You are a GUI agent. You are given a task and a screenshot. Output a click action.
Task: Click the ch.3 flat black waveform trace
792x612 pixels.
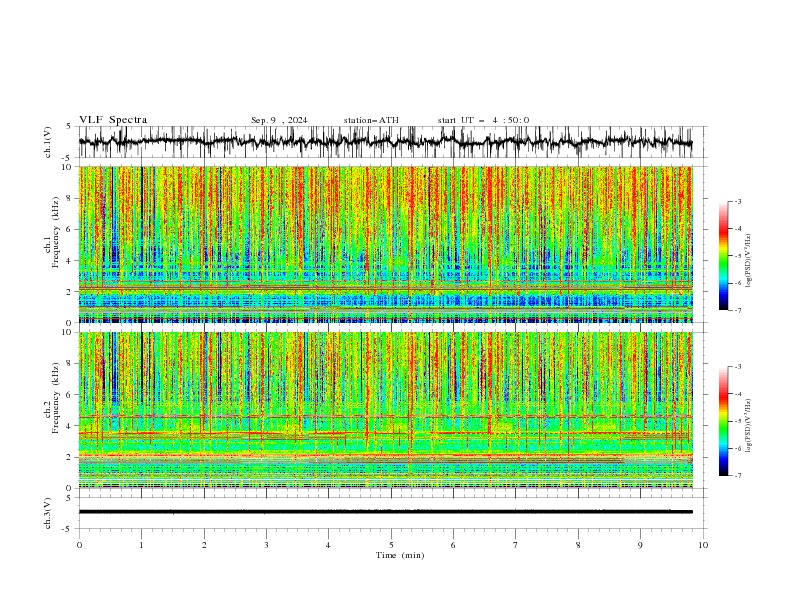click(385, 512)
